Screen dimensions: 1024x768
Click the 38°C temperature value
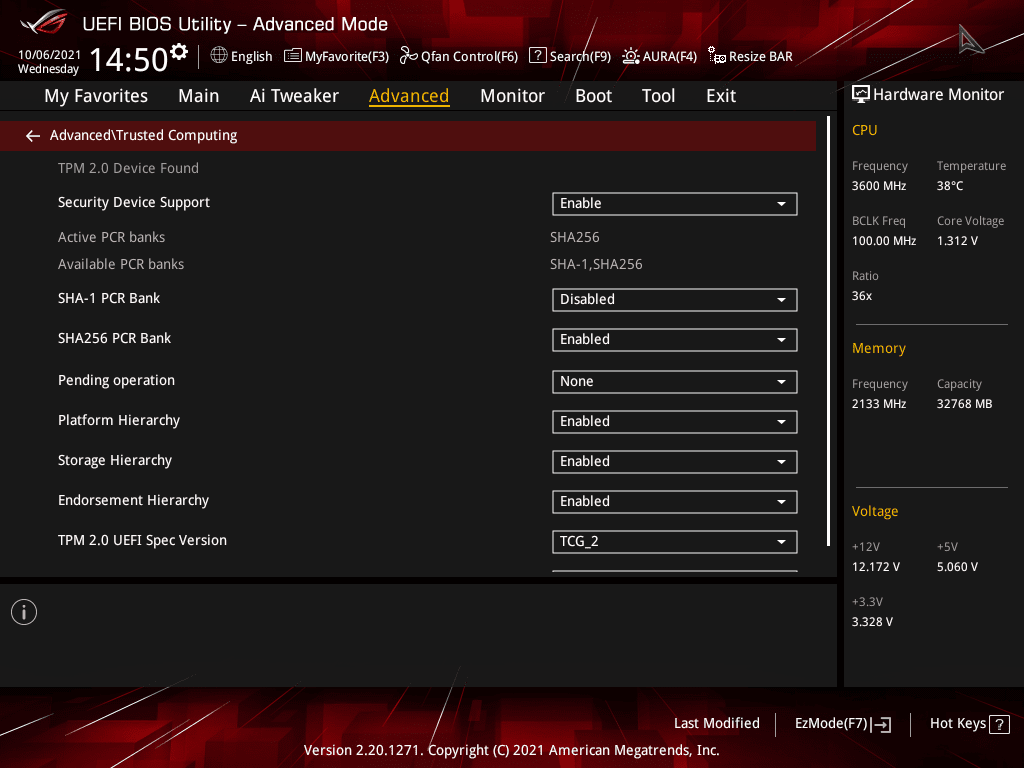tap(950, 186)
